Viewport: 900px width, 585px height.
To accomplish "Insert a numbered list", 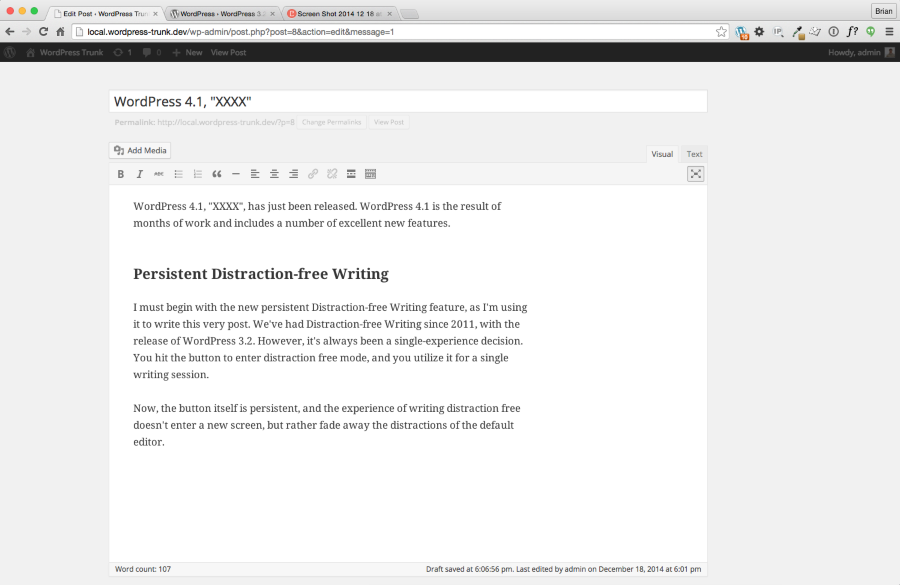I will tap(197, 174).
